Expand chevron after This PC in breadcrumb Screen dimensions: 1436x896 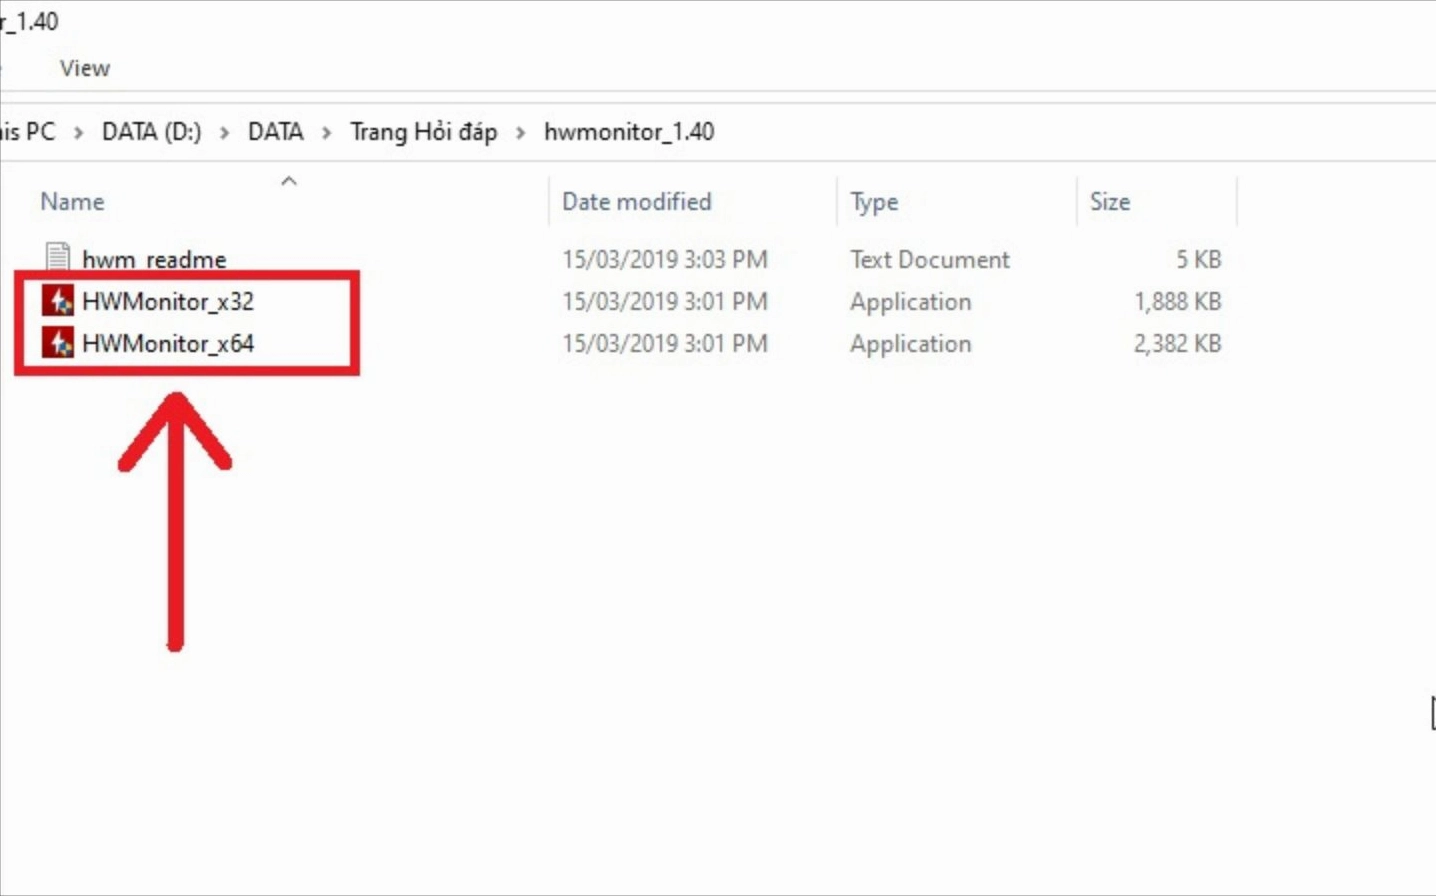[x=78, y=132]
